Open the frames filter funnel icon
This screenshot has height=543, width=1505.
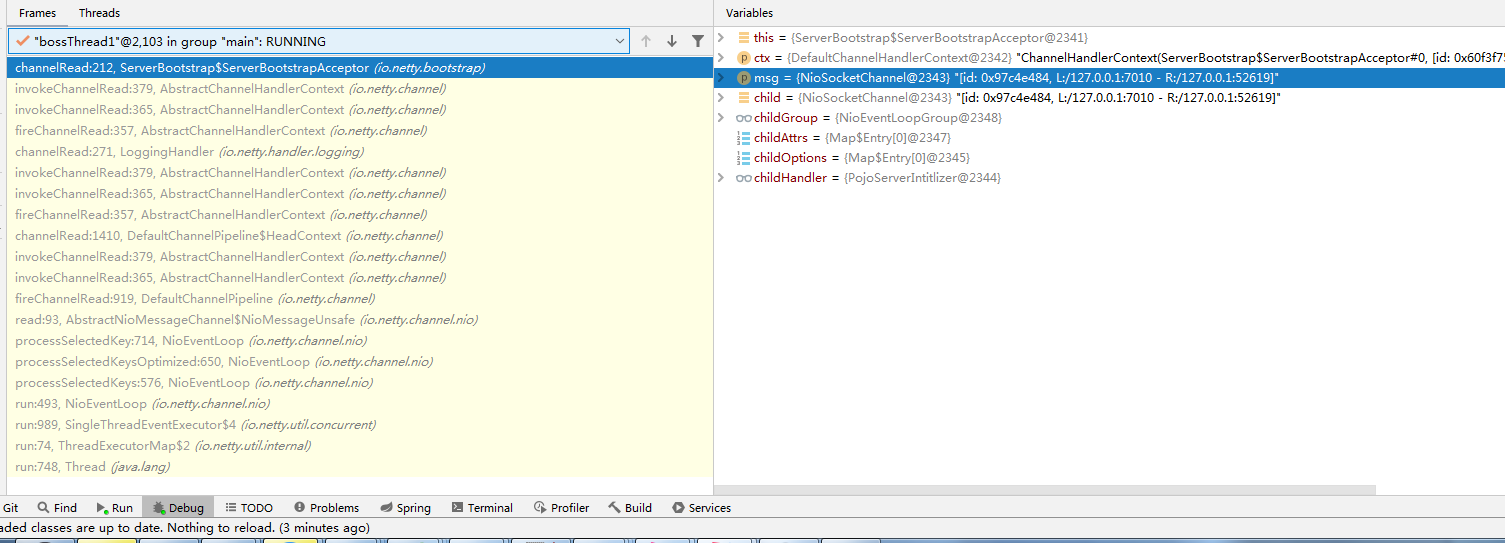tap(698, 41)
